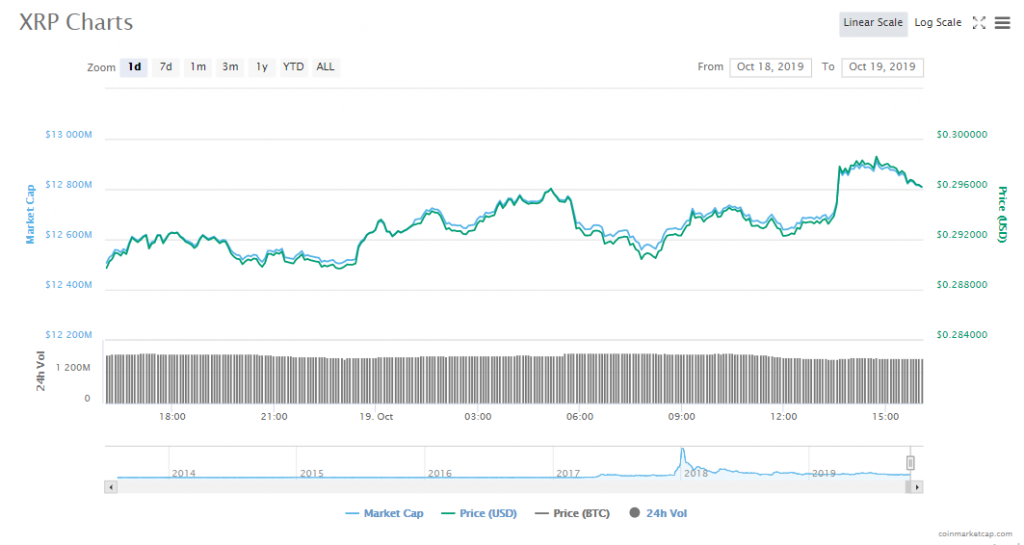This screenshot has height=545, width=1024.
Task: Edit the To date field Oct 19, 2019
Action: (882, 67)
